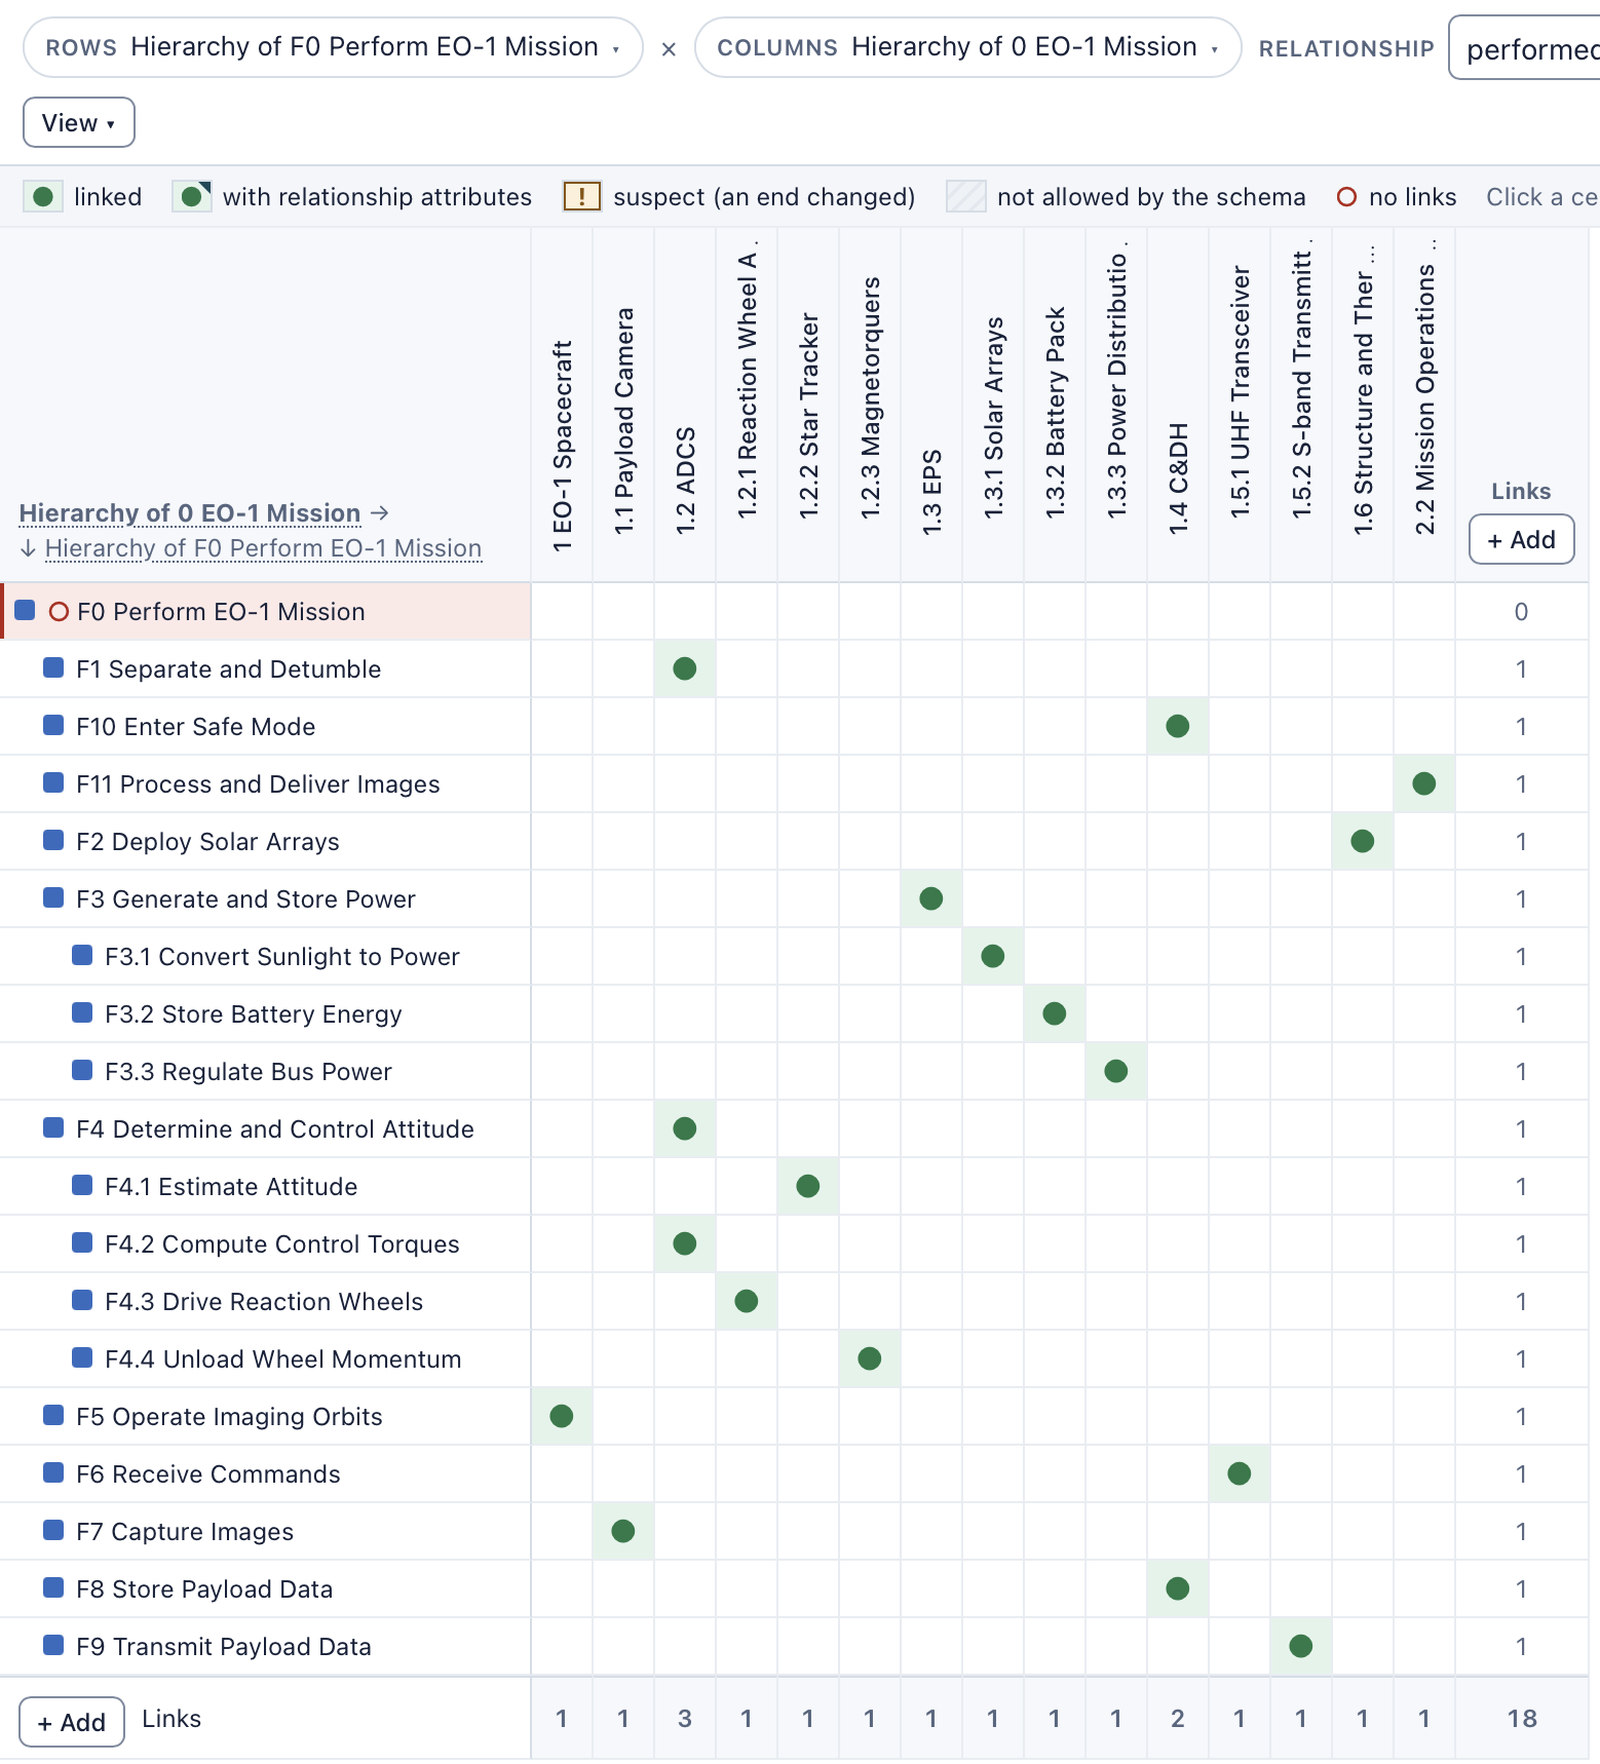Screen dimensions: 1600x1764
Task: Click linked dot for F3.1 and 1.3.1 Solar Arrays
Action: tap(993, 956)
